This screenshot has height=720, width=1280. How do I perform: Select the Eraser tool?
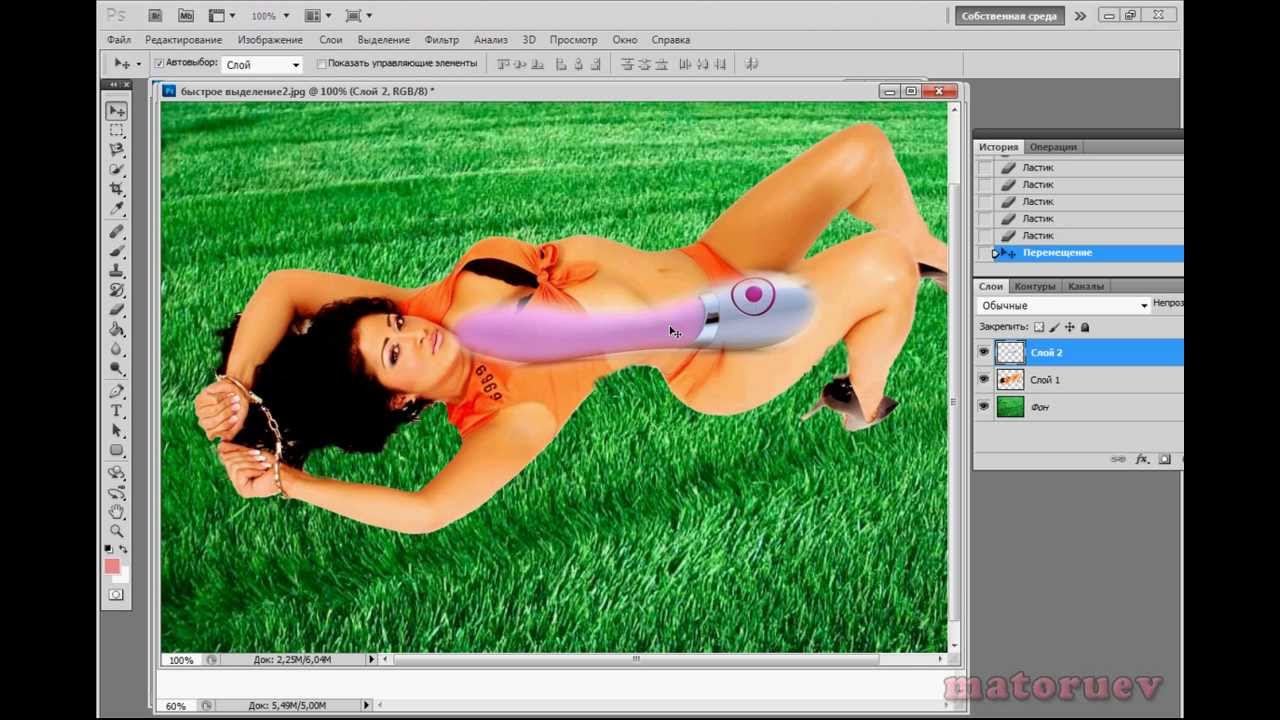click(117, 310)
